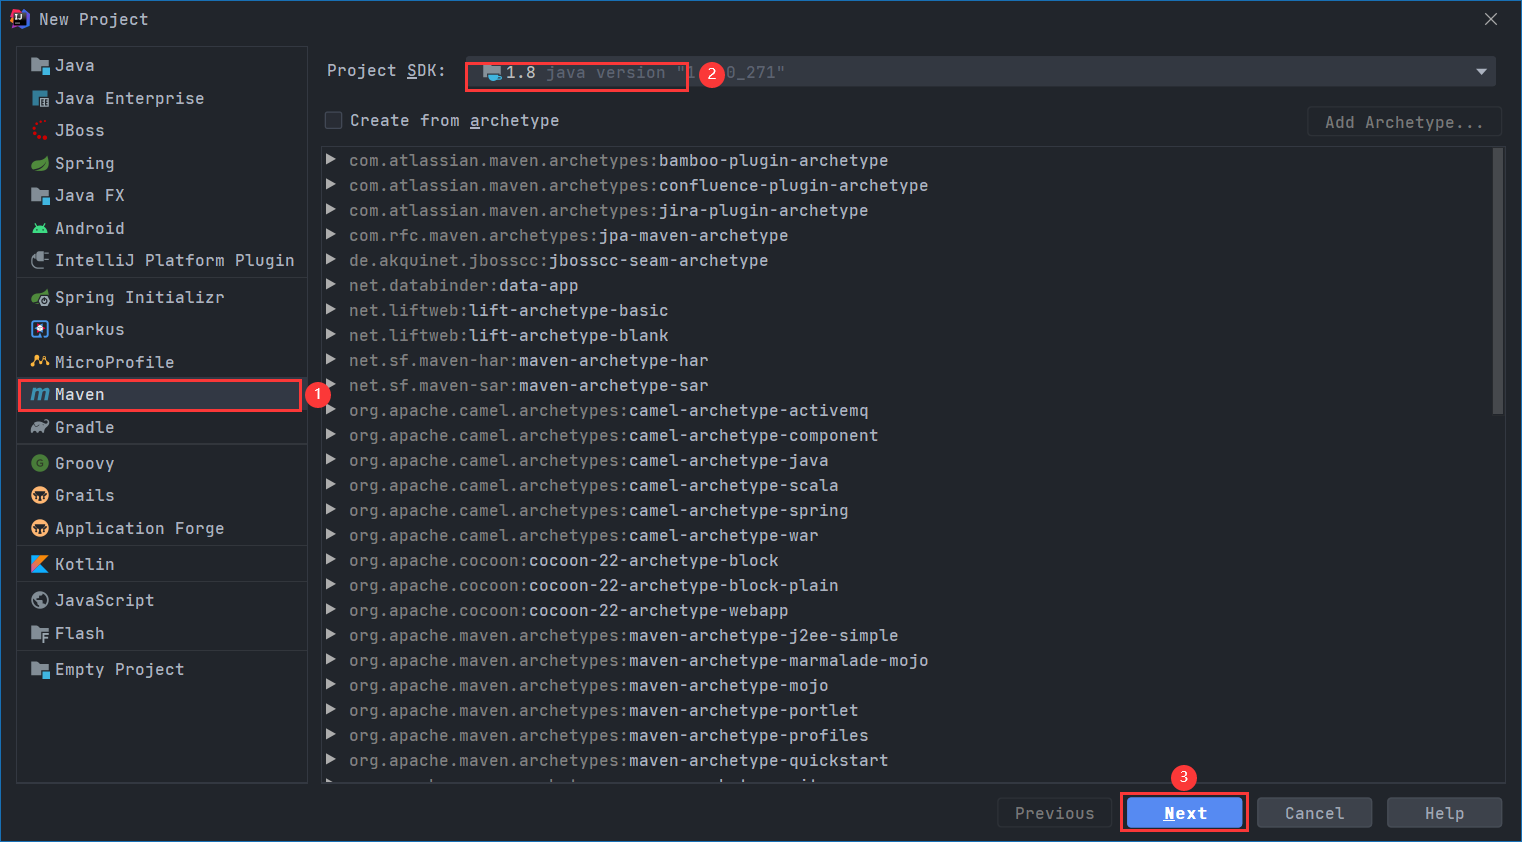1522x842 pixels.
Task: Select maven-archetype-portlet row
Action: 908,711
